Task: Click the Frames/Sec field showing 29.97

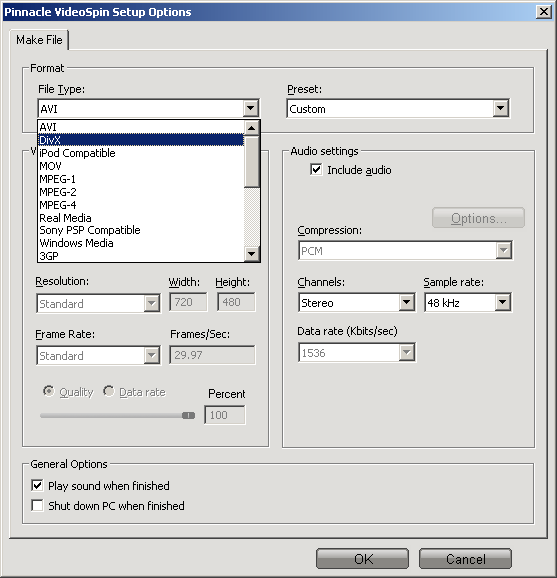Action: pyautogui.click(x=212, y=355)
